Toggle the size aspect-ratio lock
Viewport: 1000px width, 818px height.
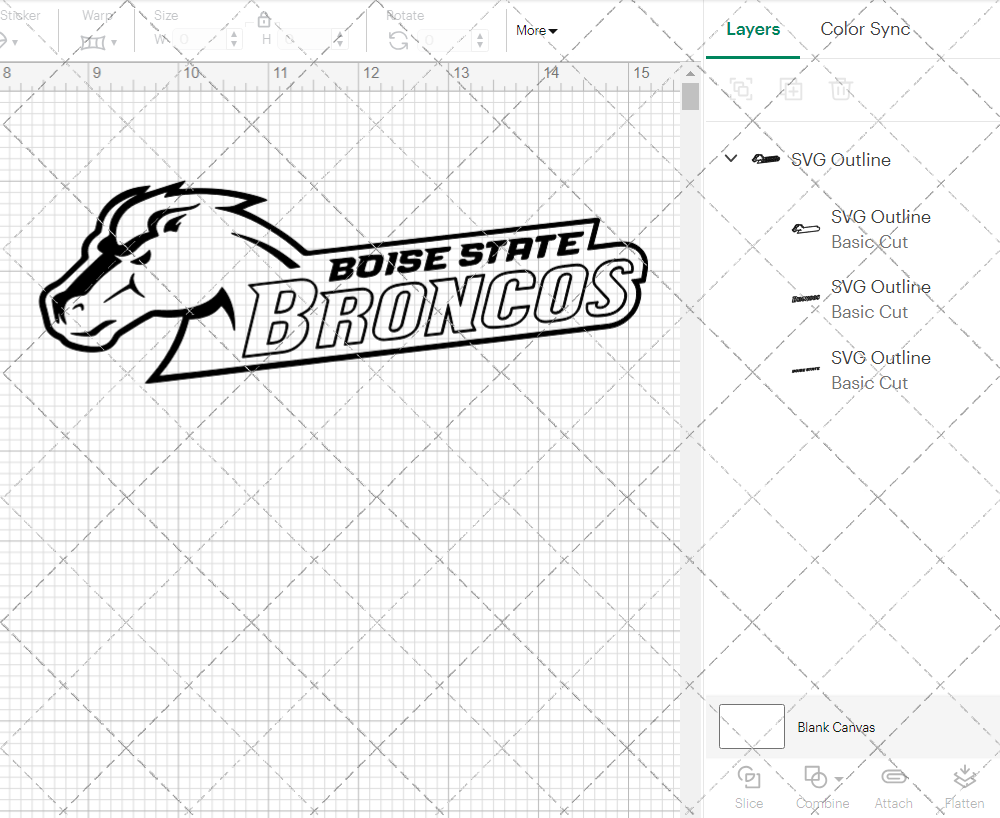pyautogui.click(x=263, y=19)
